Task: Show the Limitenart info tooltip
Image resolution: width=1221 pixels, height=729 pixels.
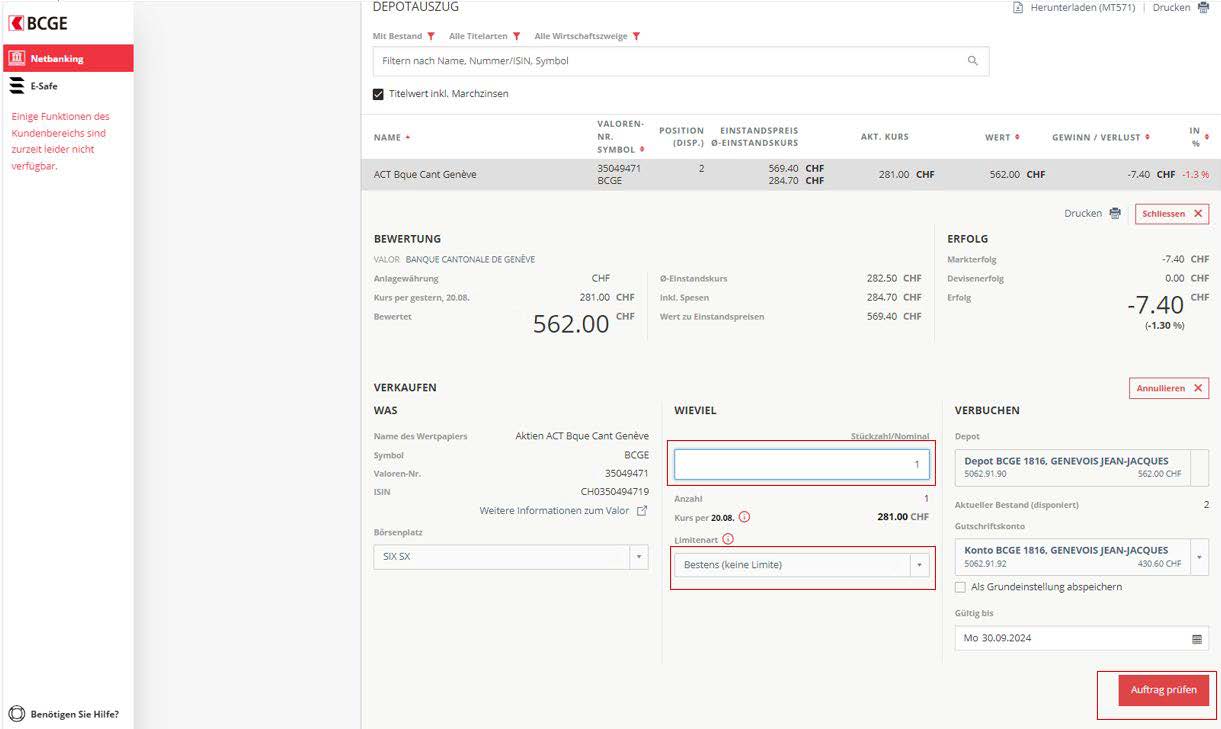Action: pyautogui.click(x=728, y=539)
